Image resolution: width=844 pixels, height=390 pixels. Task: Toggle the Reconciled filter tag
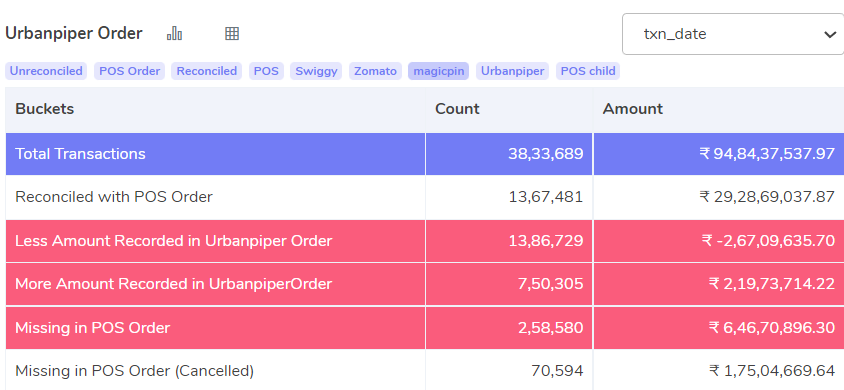207,71
